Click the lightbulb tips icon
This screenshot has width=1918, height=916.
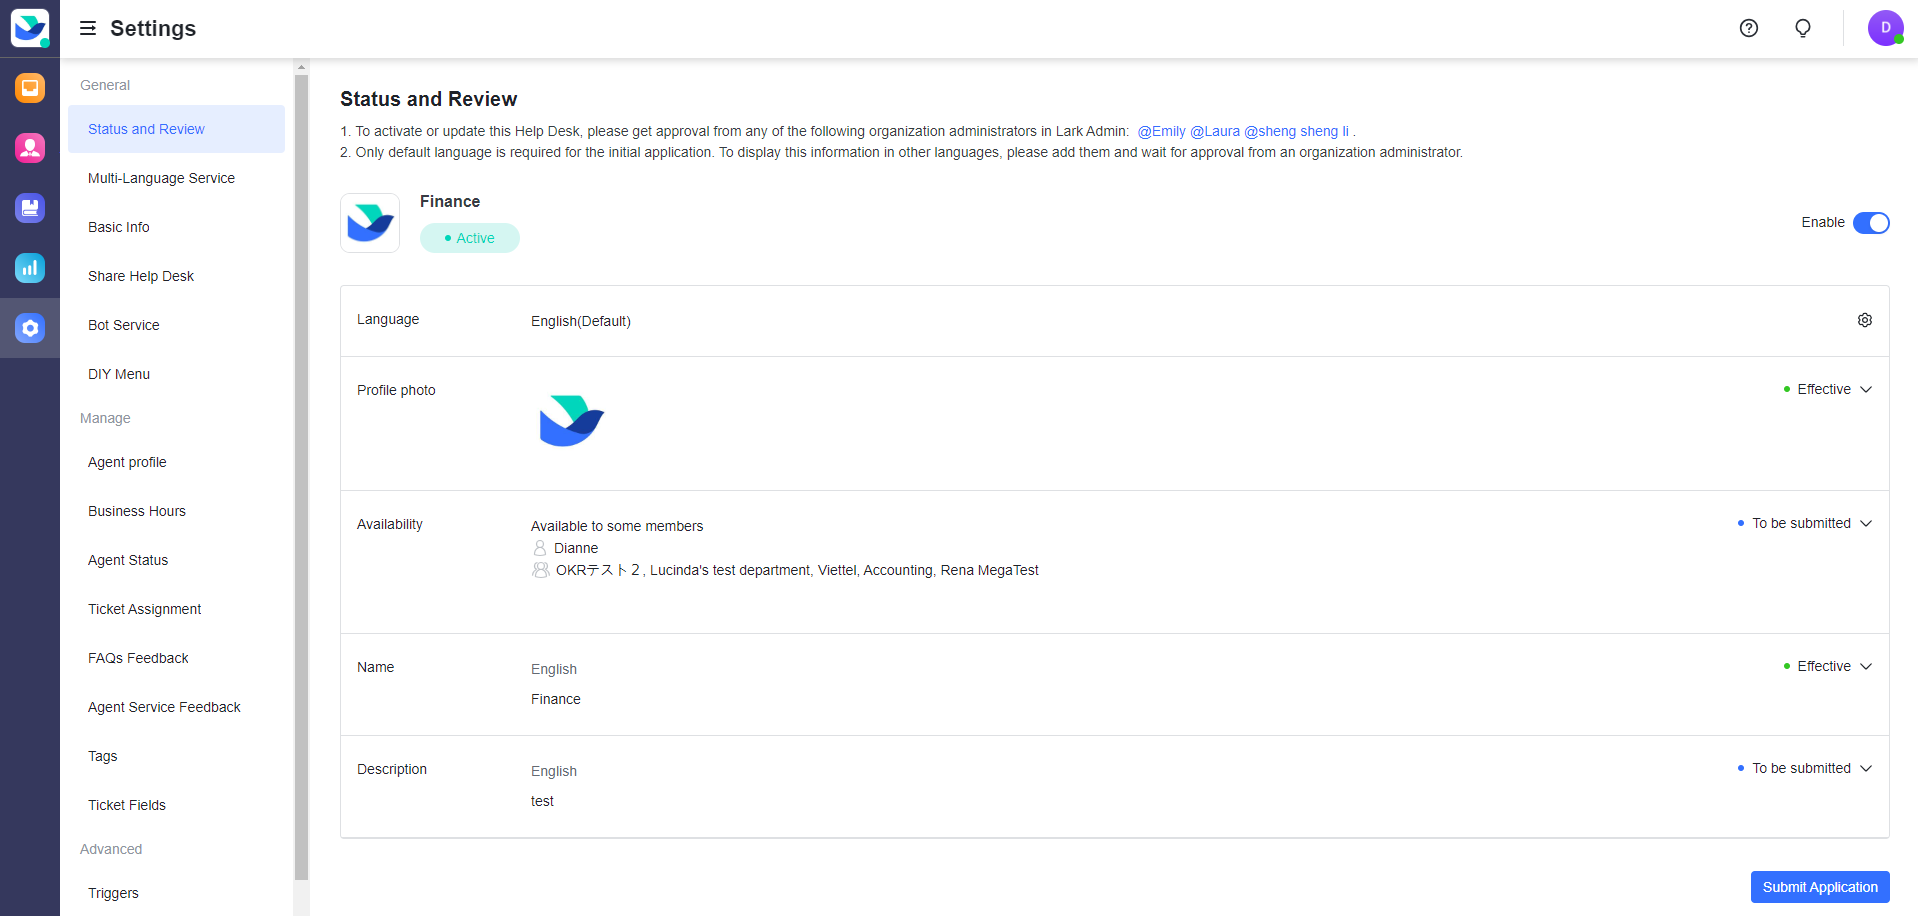(1803, 28)
